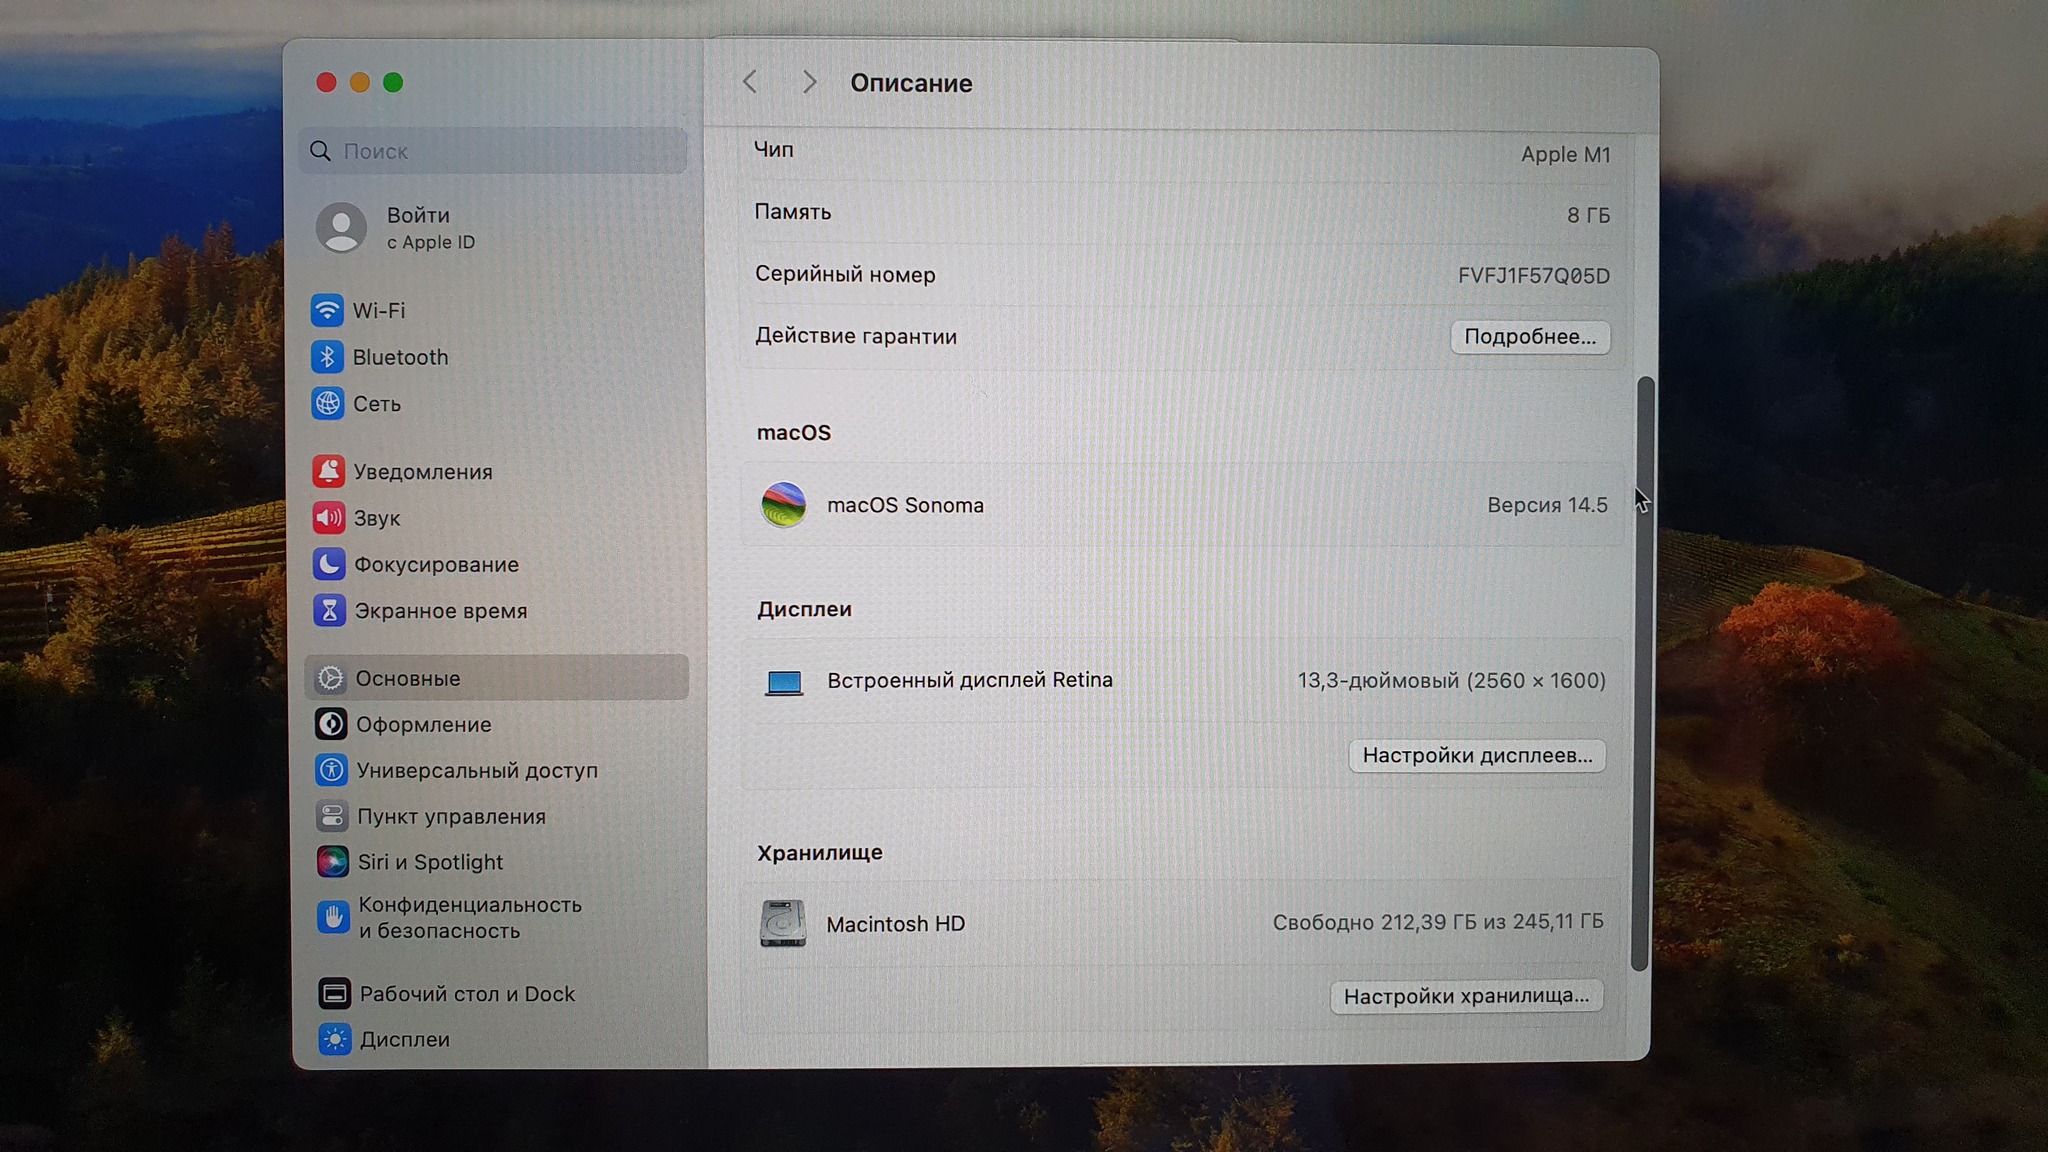
Task: Open the Wi-Fi settings icon
Action: [327, 310]
